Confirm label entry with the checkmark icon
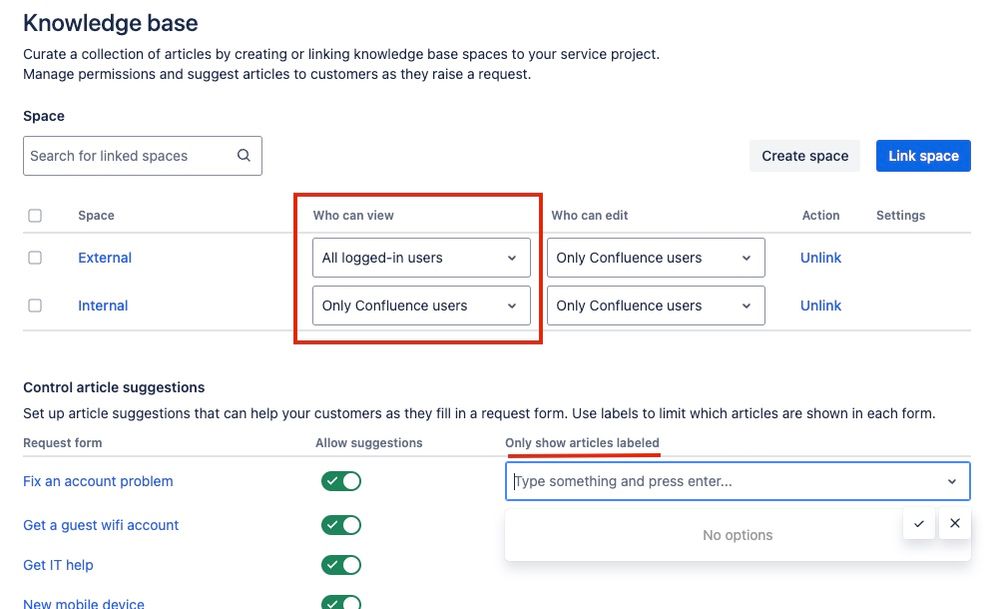This screenshot has width=998, height=609. (x=919, y=524)
